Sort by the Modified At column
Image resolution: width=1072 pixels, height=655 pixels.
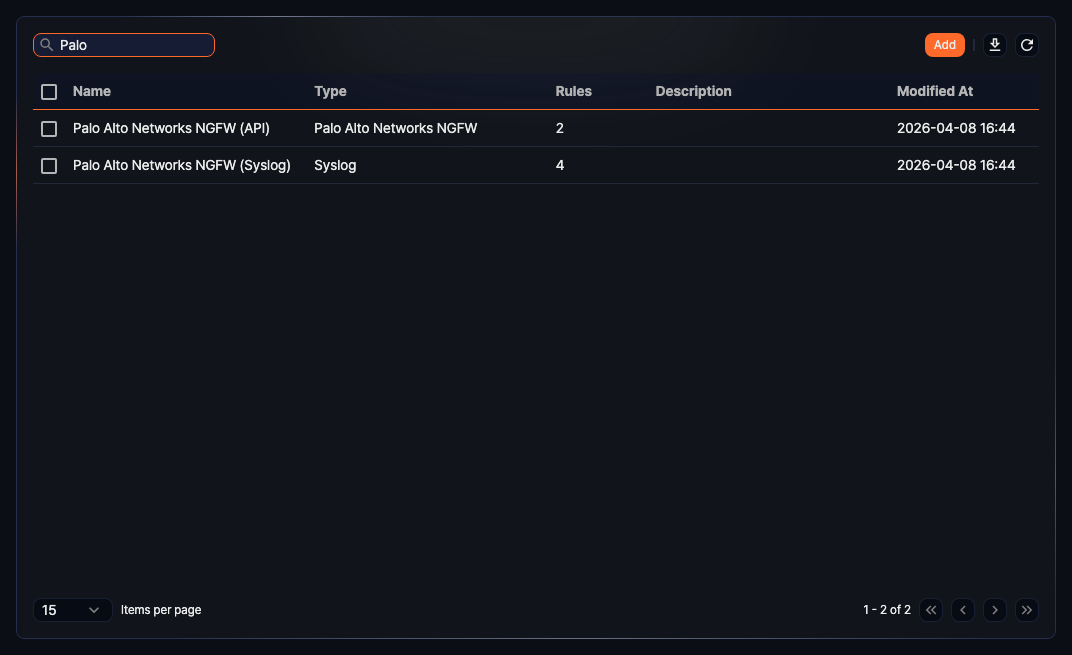click(x=934, y=91)
